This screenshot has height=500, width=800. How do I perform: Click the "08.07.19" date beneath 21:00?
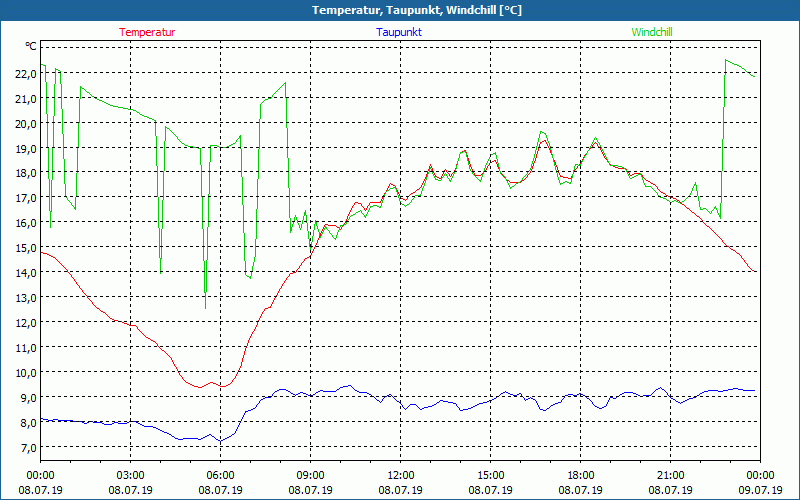(670, 490)
